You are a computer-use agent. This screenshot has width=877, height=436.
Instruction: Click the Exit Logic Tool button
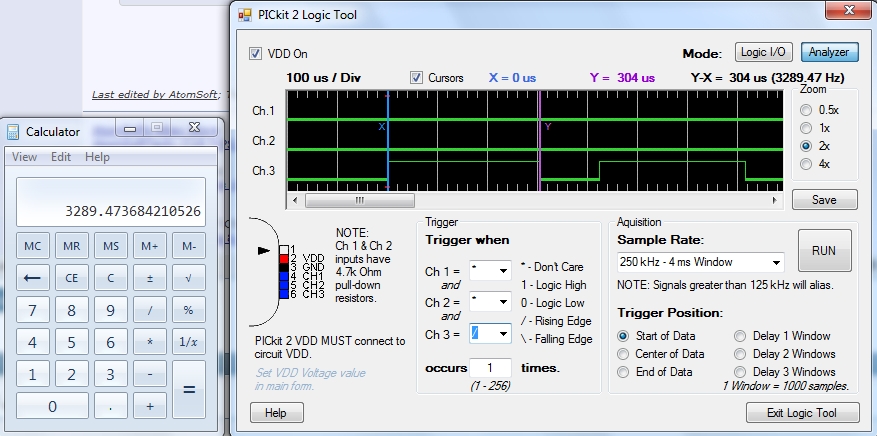tap(802, 413)
